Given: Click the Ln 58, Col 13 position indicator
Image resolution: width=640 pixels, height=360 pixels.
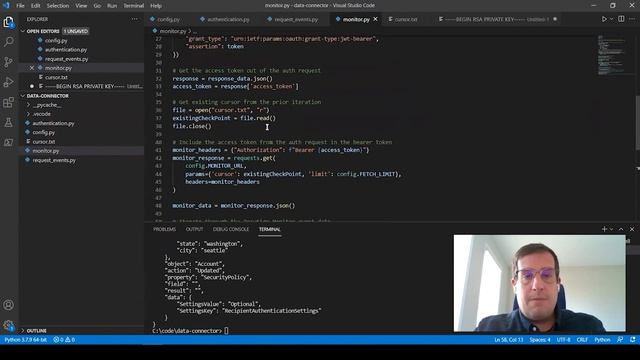Looking at the screenshot, I should [x=509, y=340].
